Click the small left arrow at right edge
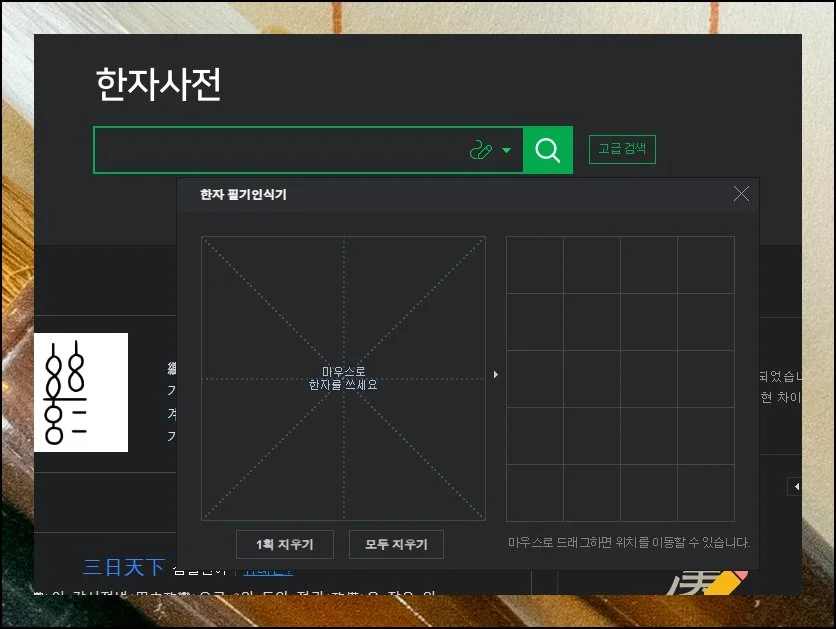Screen dimensions: 836x629 (x=796, y=487)
